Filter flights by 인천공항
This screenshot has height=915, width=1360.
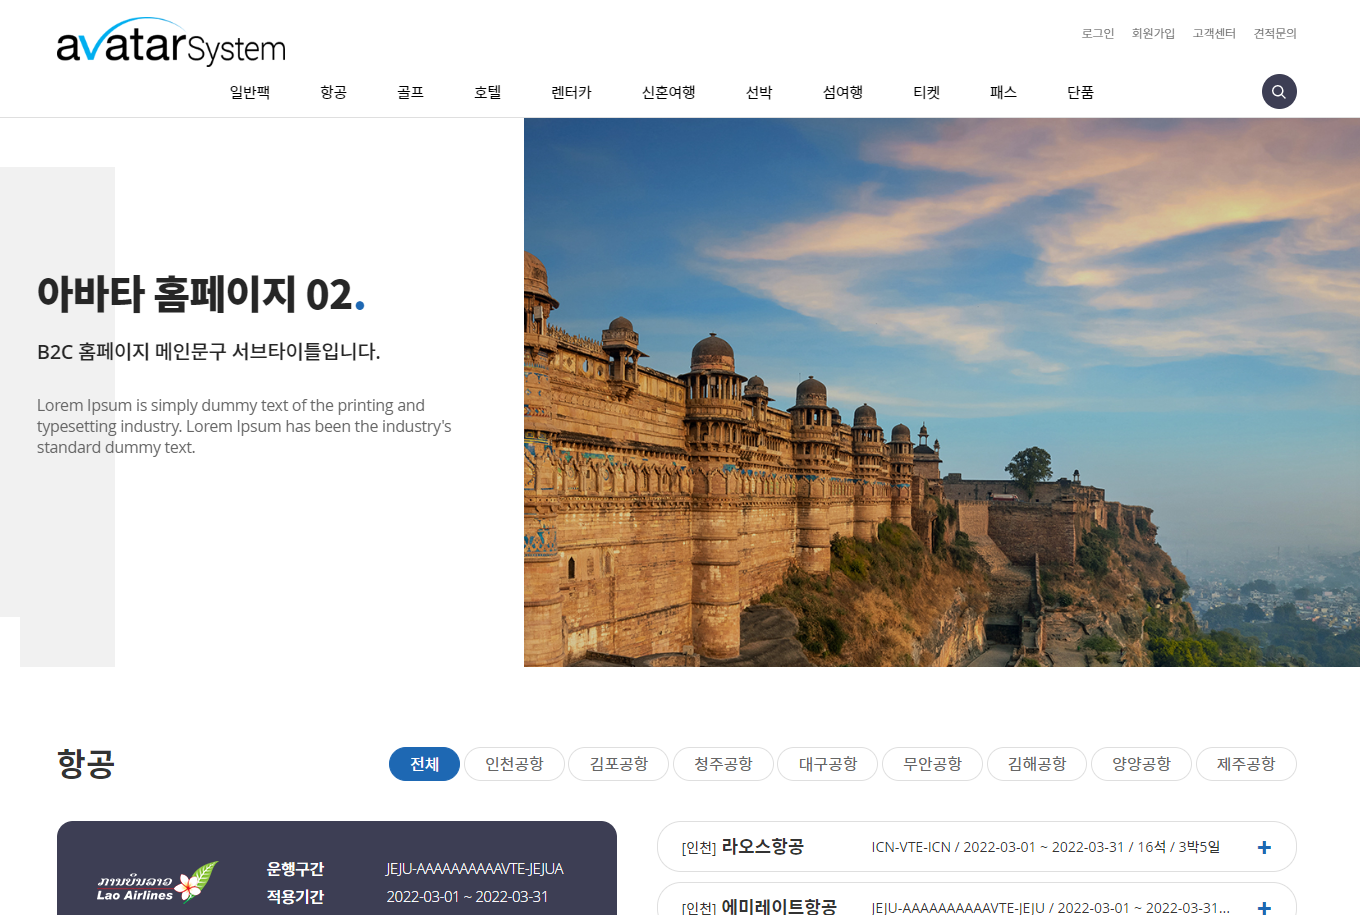514,764
